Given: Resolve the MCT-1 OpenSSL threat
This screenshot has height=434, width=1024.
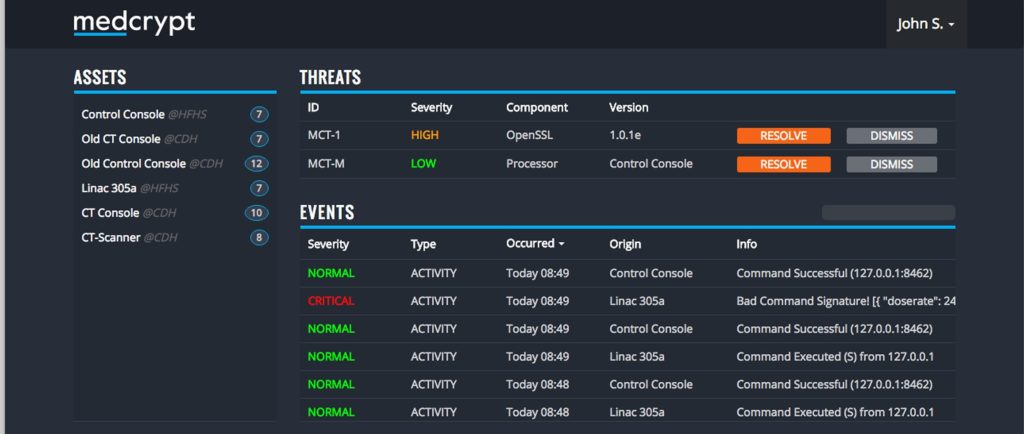Looking at the screenshot, I should click(784, 136).
